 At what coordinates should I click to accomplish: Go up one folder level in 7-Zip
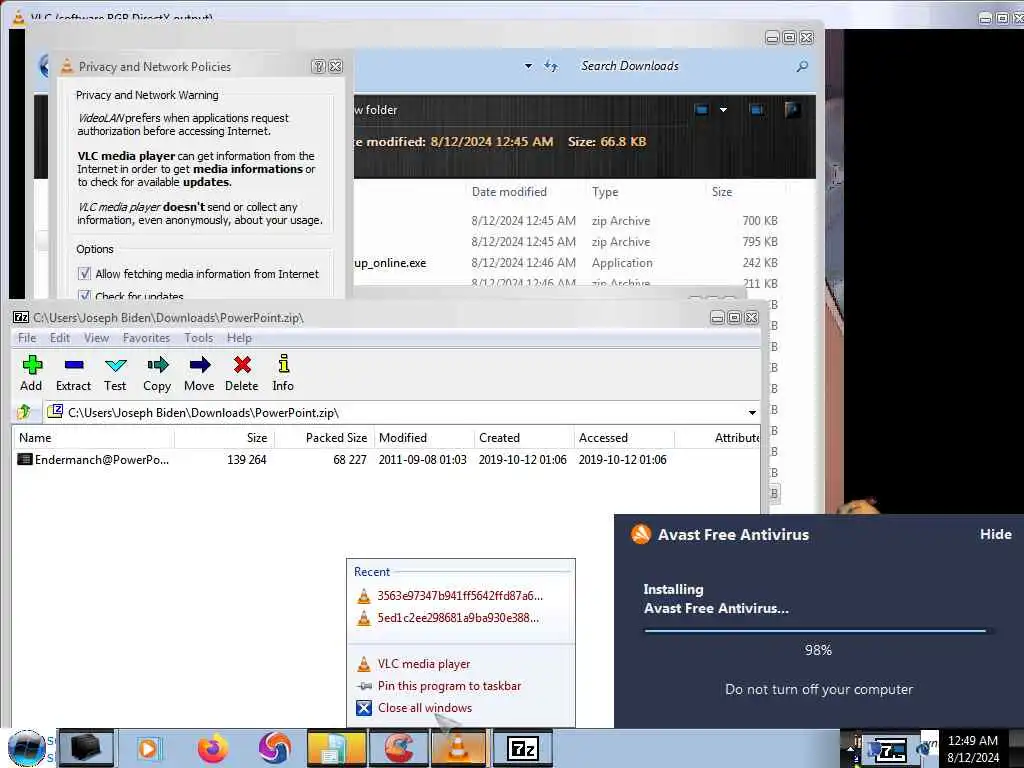[24, 412]
